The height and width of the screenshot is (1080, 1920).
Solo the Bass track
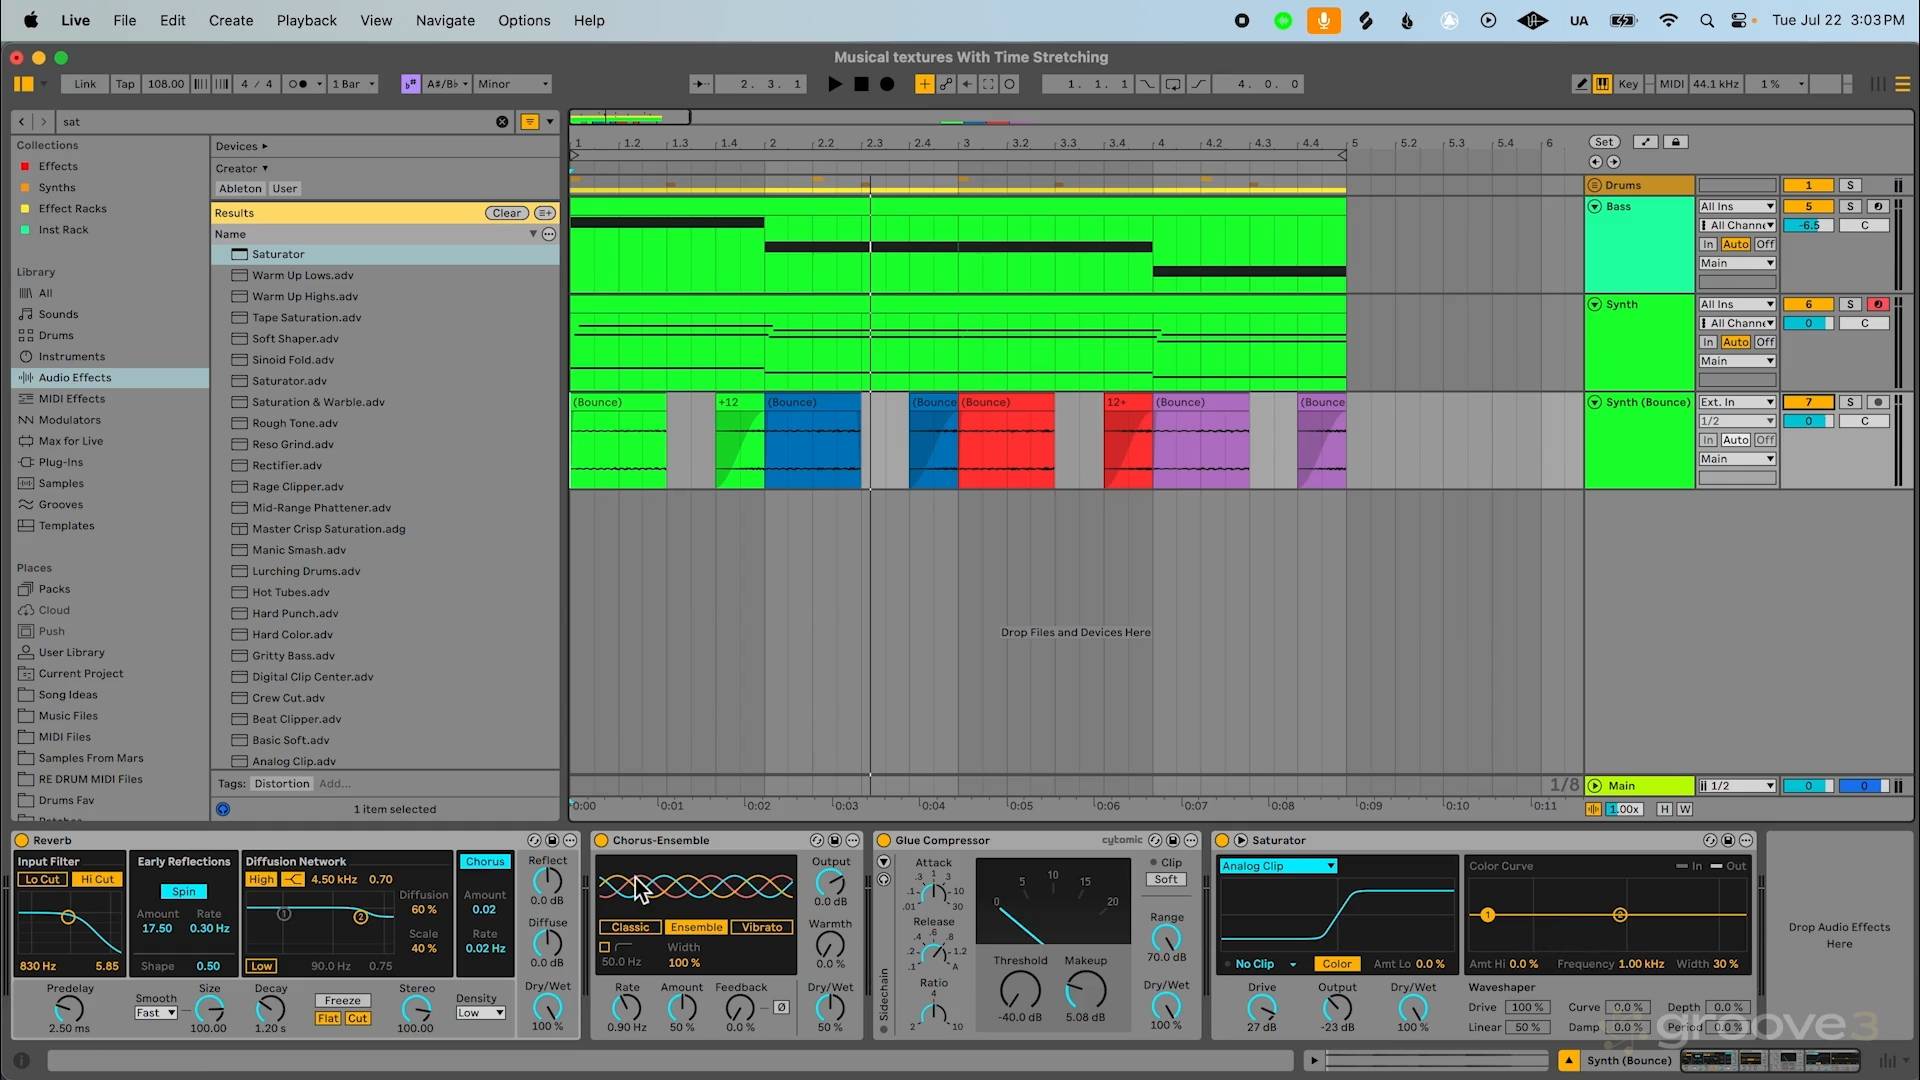1850,206
